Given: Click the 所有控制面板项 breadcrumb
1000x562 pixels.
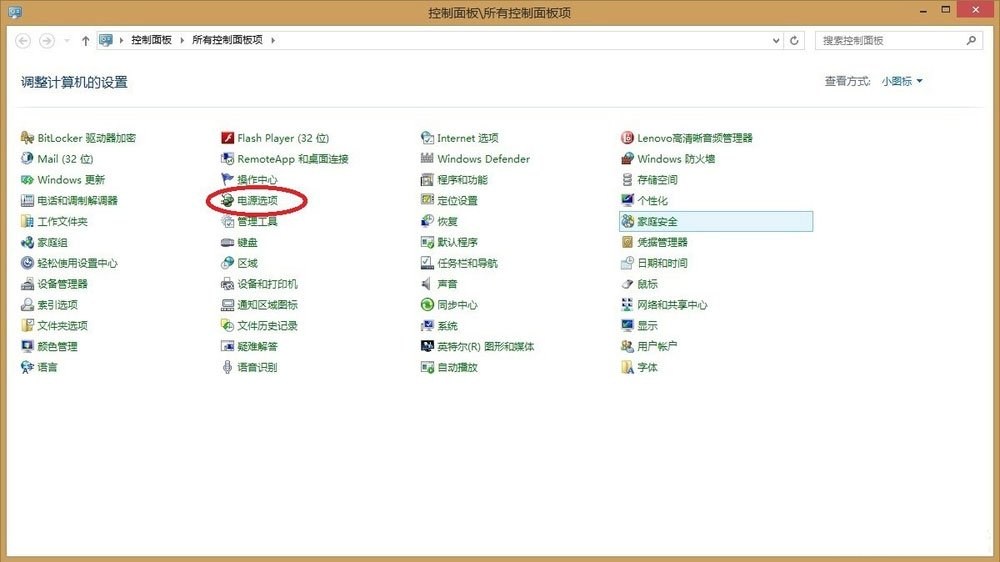Looking at the screenshot, I should (227, 40).
